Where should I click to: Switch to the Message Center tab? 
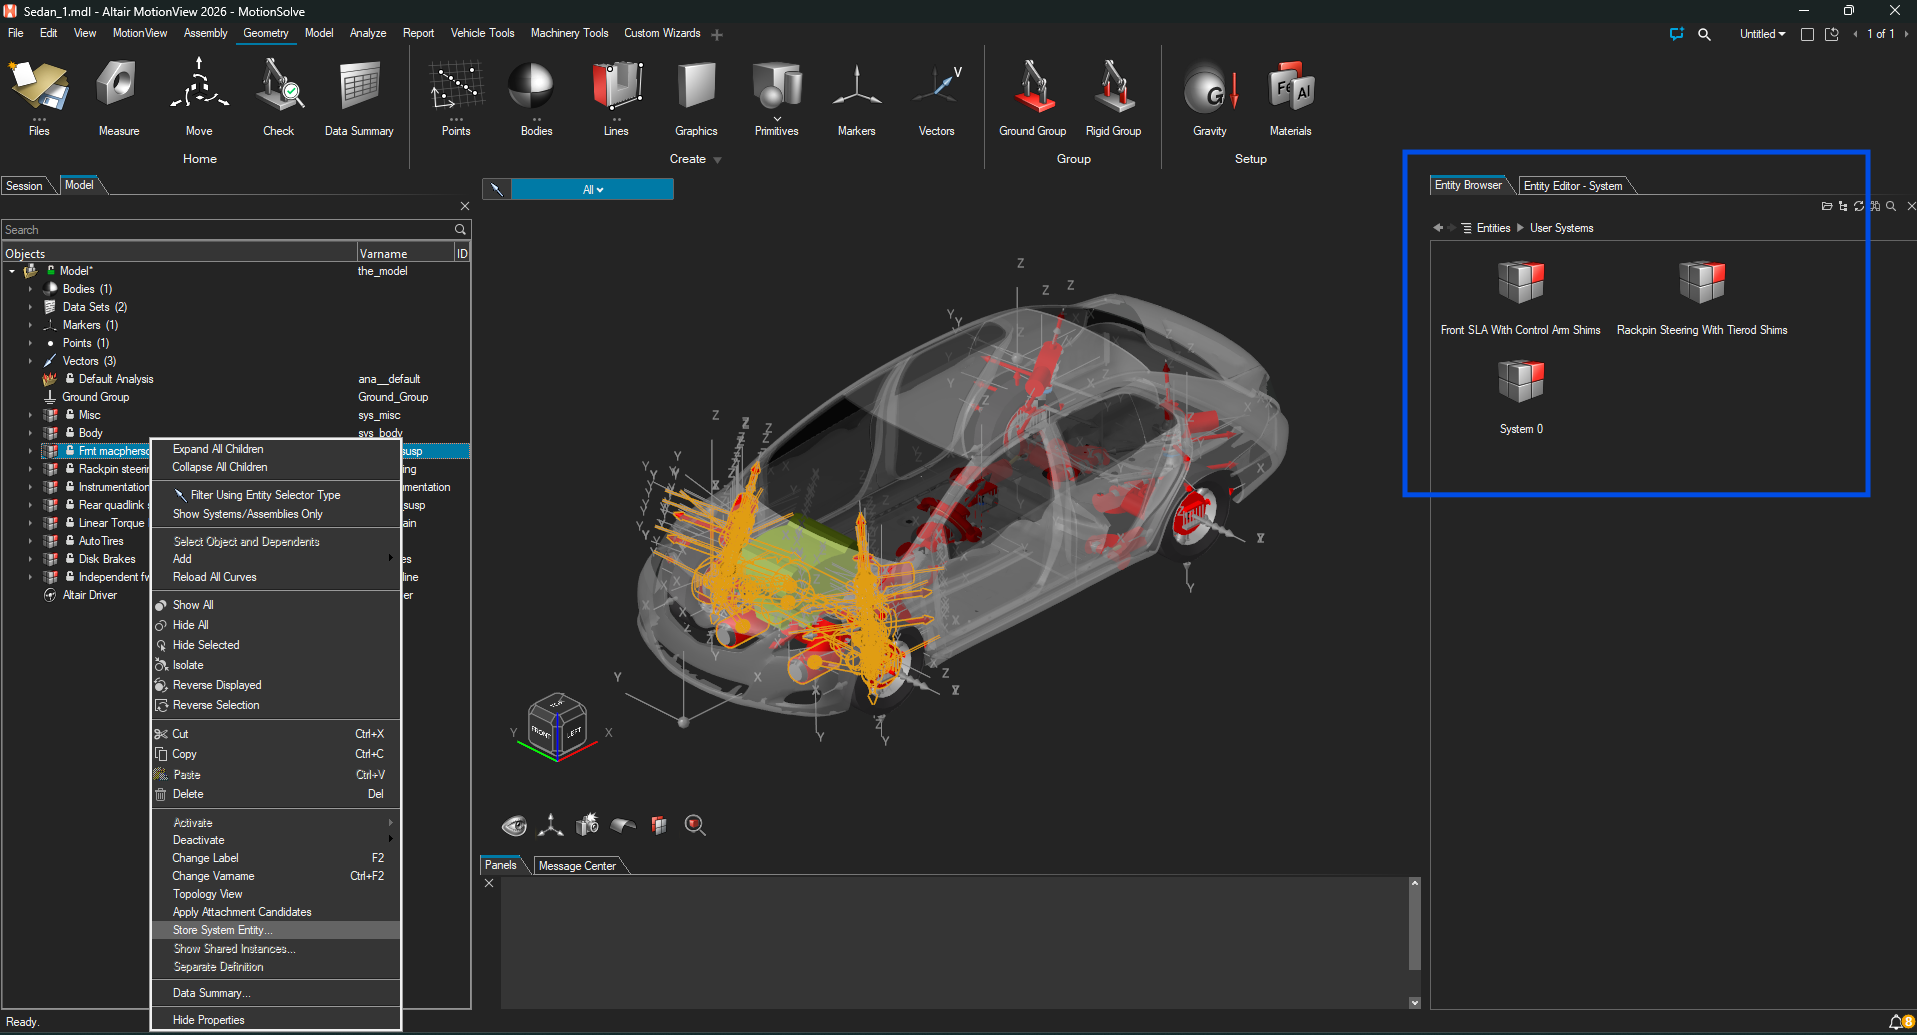577,866
